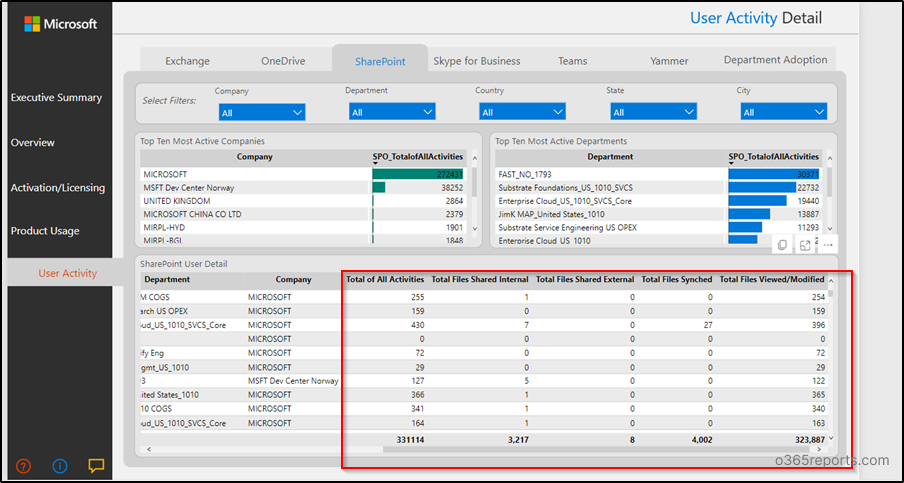This screenshot has width=904, height=483.
Task: Click the 272431 activity bar for MICROSOFT
Action: [x=418, y=174]
